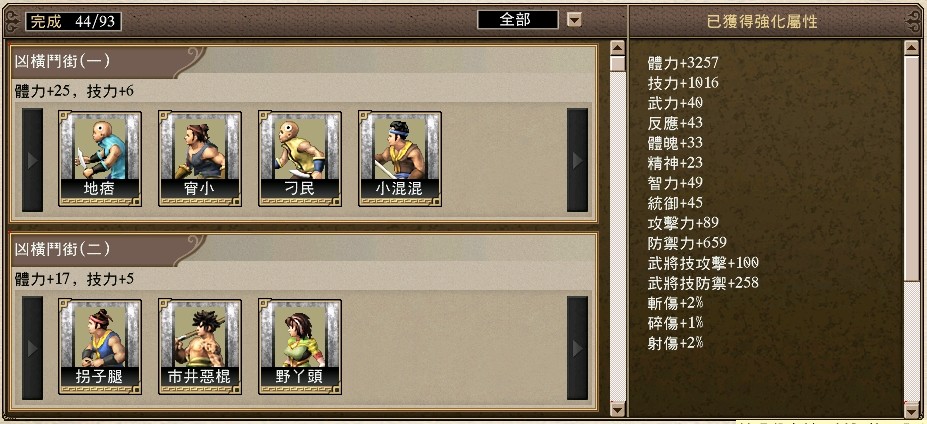Viewport: 927px width, 424px height.
Task: Select the 市井惡棍 character card
Action: 200,347
